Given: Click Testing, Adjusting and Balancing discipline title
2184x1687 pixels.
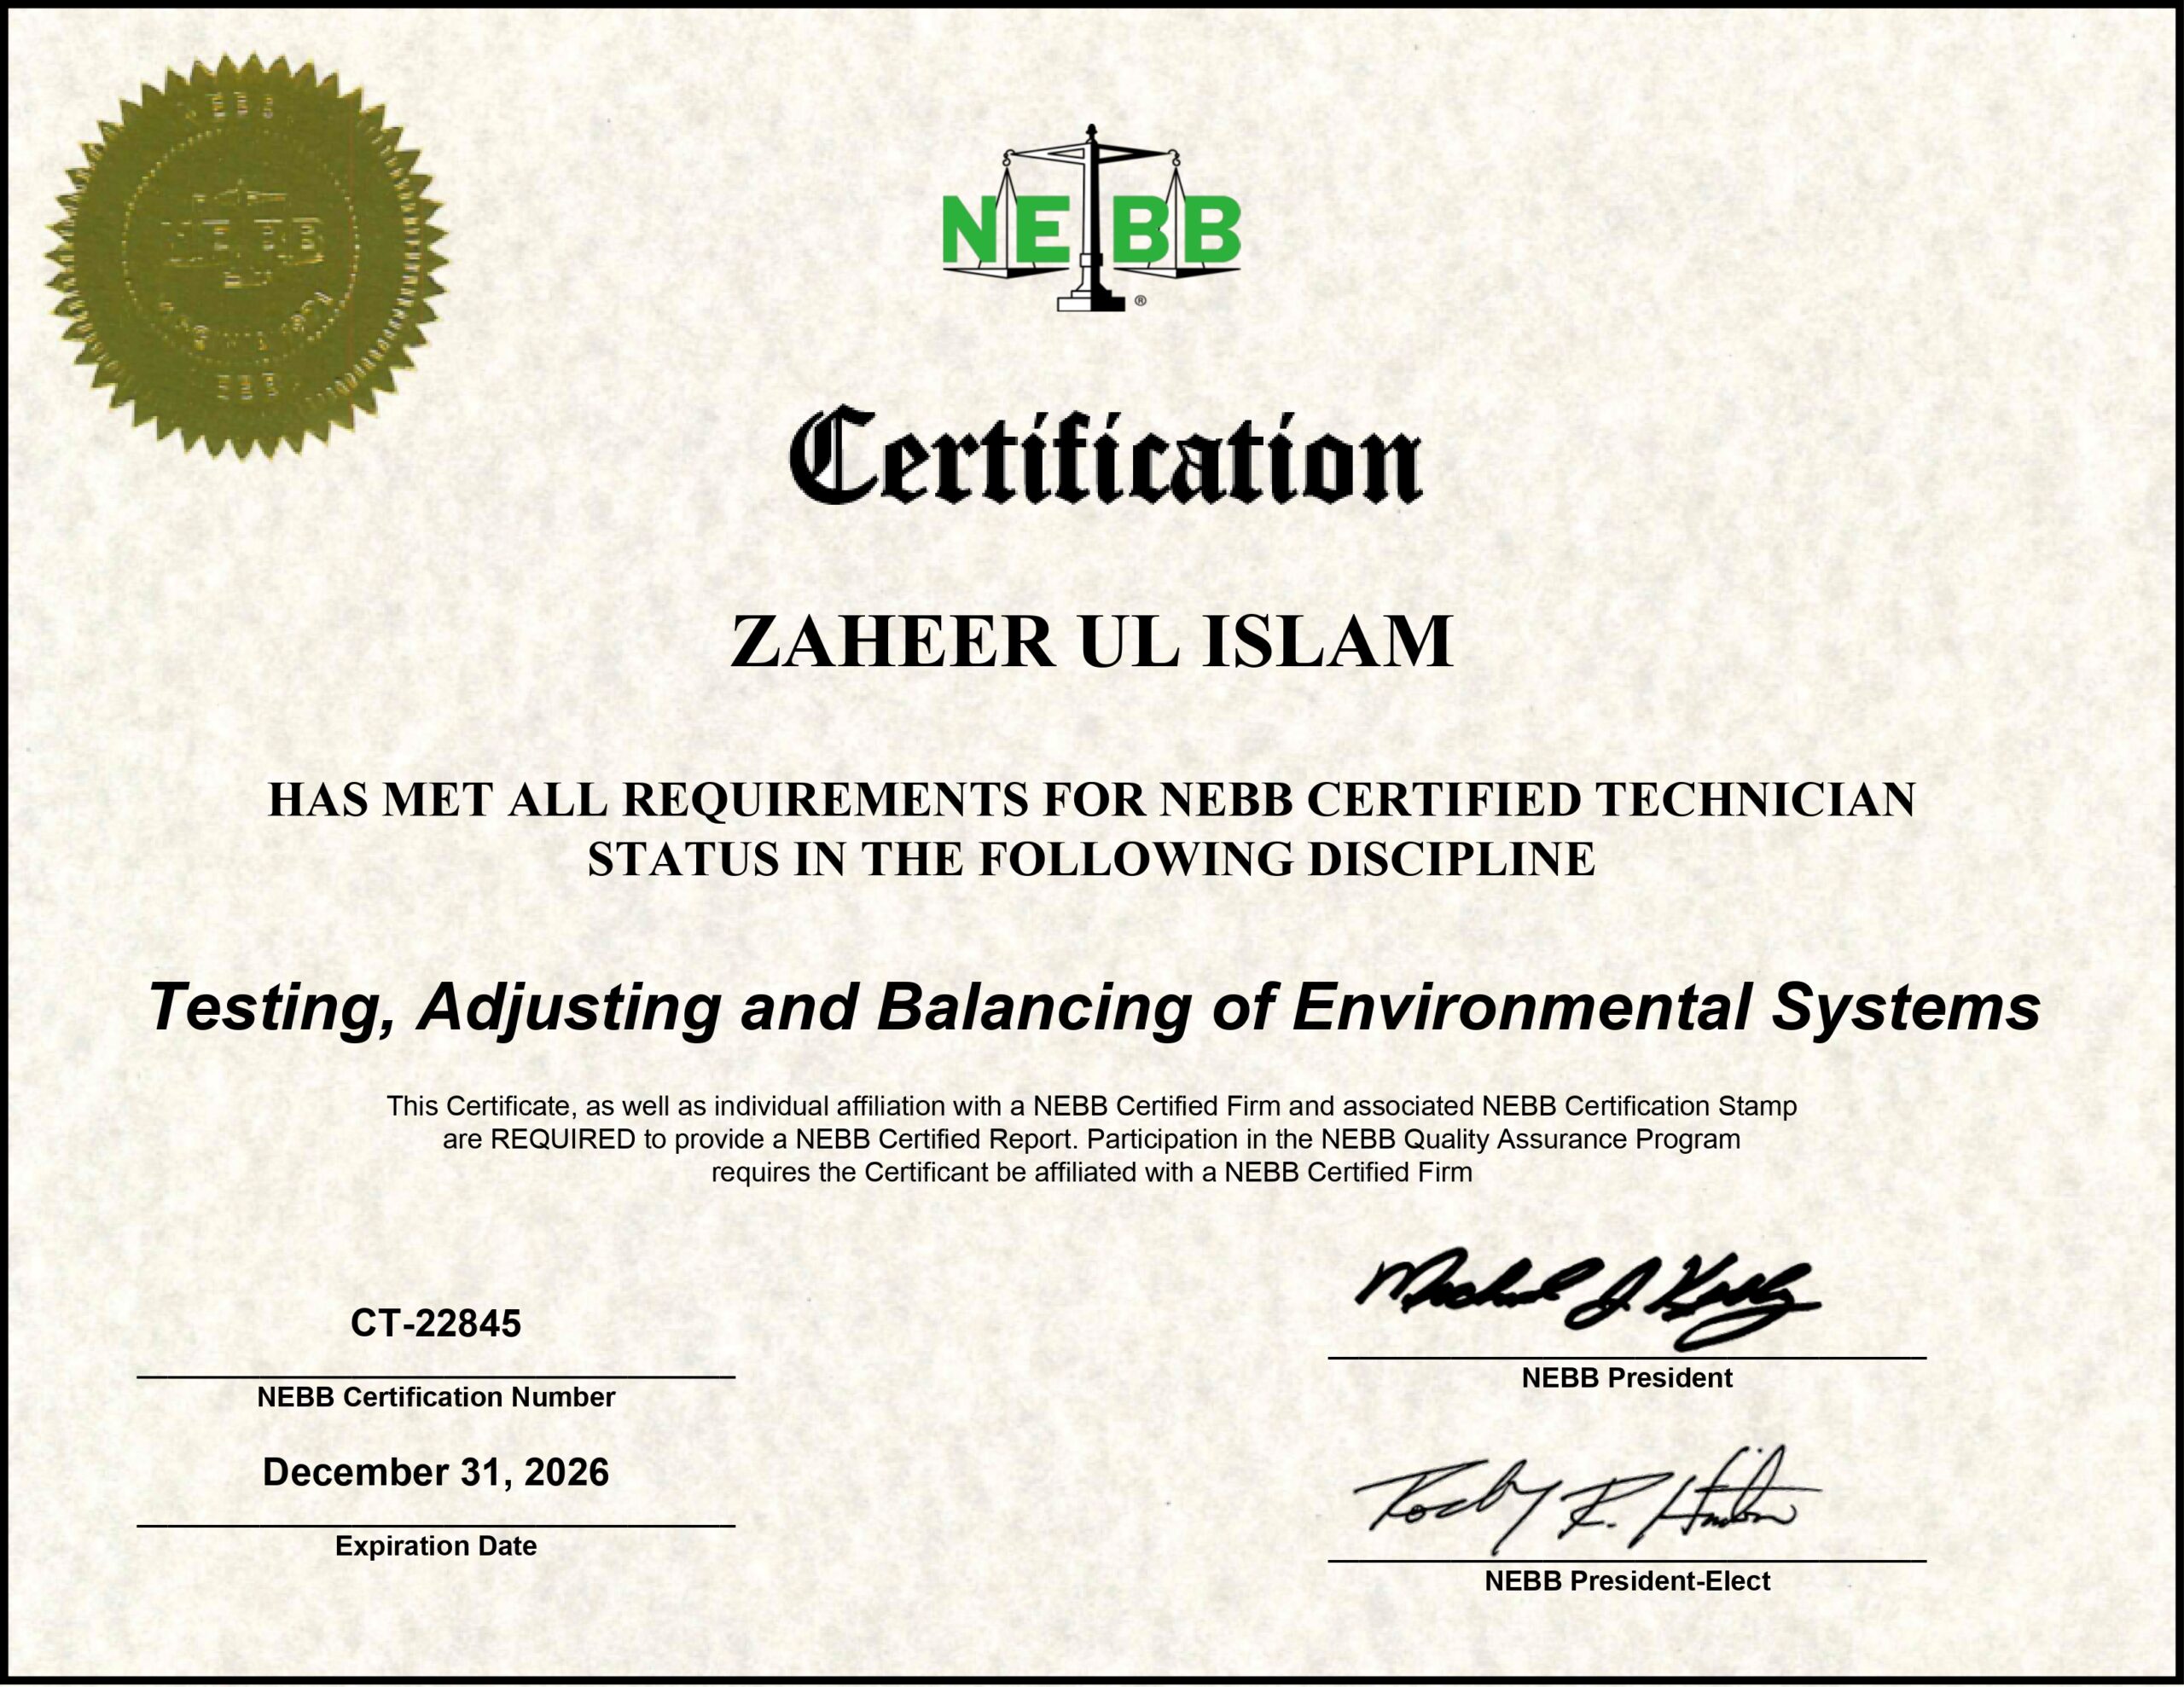Looking at the screenshot, I should [1094, 1008].
